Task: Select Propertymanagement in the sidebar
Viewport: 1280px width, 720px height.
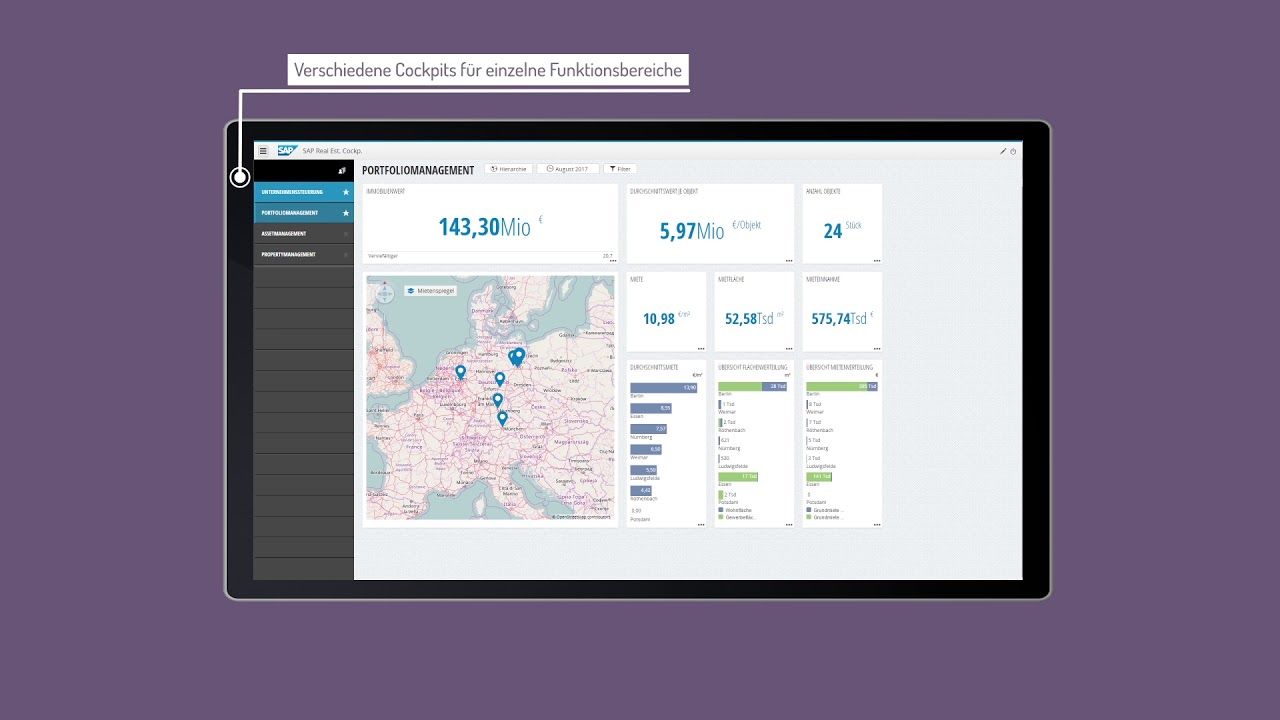Action: coord(289,255)
